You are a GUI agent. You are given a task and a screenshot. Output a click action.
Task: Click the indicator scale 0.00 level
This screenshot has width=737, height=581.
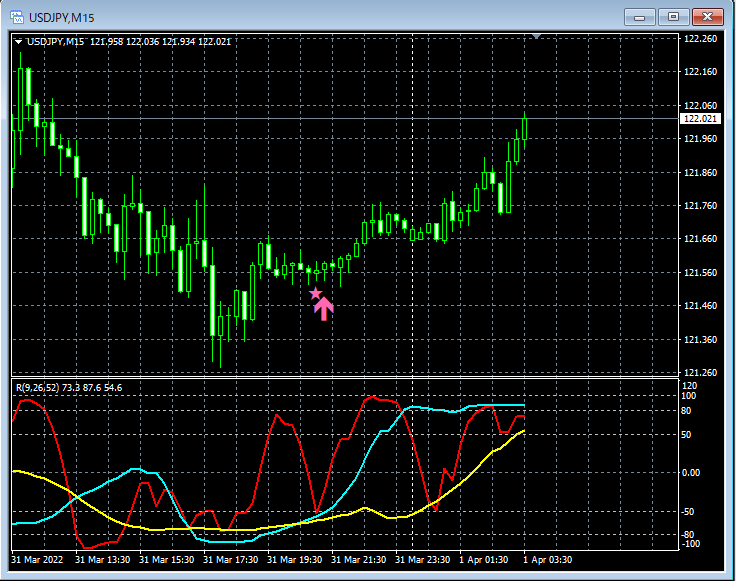pyautogui.click(x=691, y=472)
